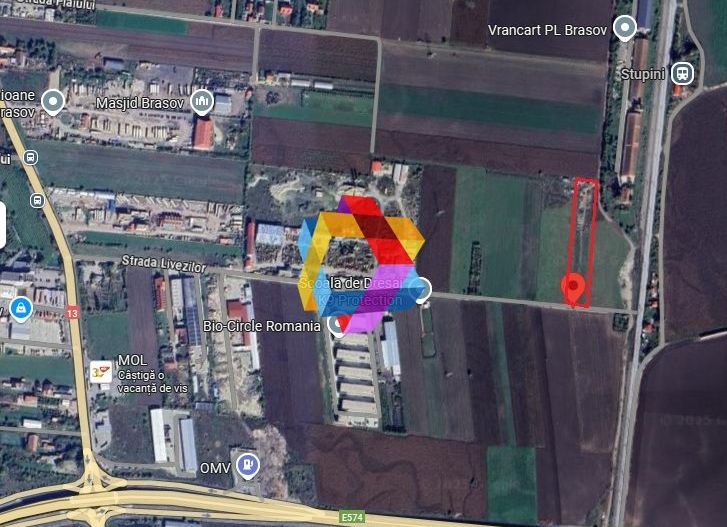
Task: Select the Masjid Brasov text label
Action: [140, 103]
